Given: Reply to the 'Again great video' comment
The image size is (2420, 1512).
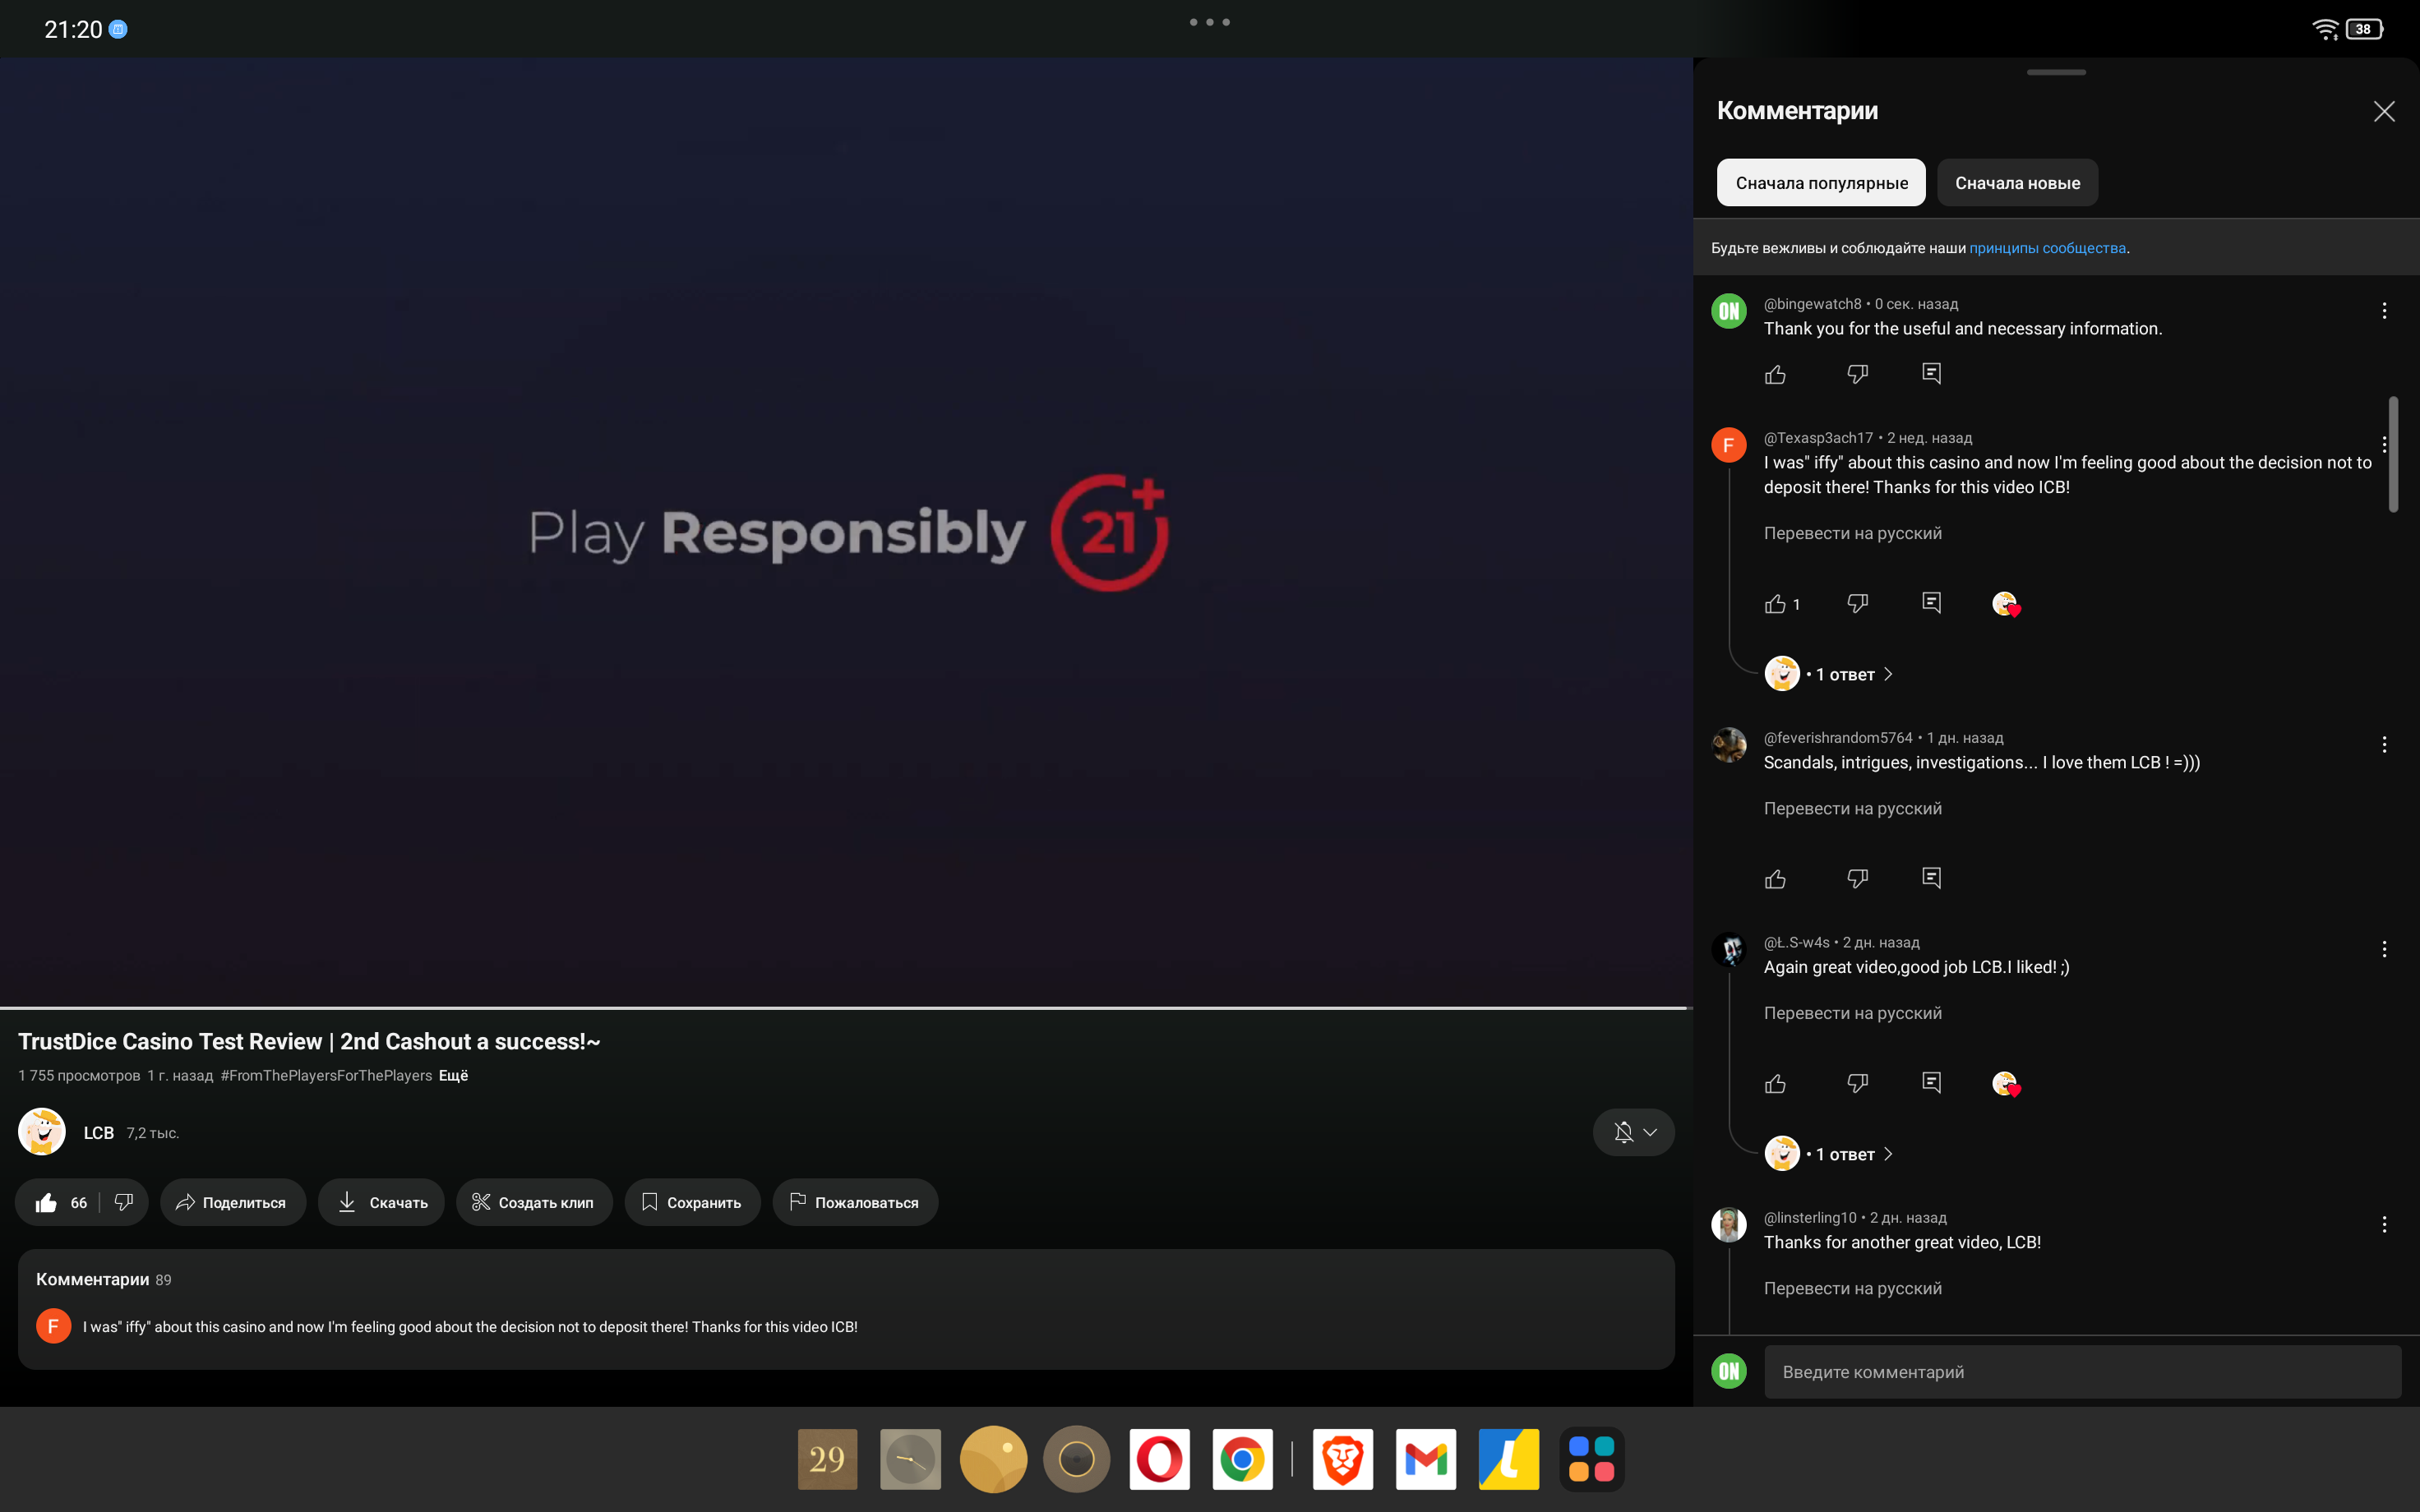Looking at the screenshot, I should (x=1931, y=1084).
